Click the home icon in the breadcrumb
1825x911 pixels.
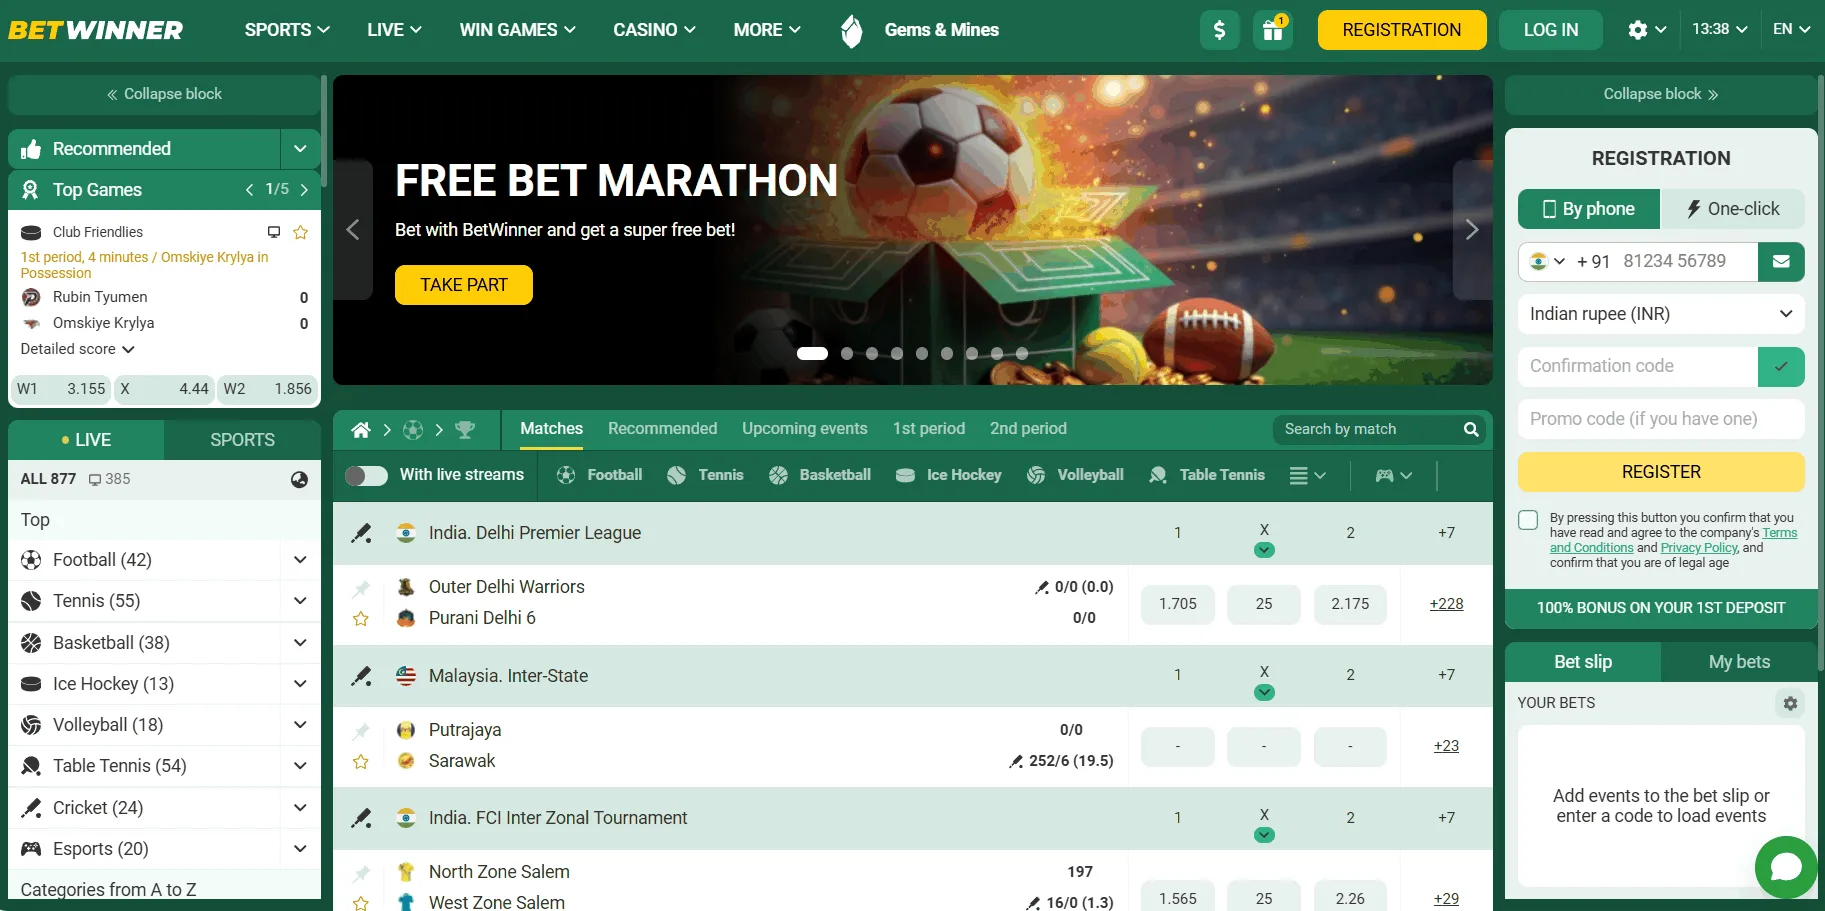[360, 429]
